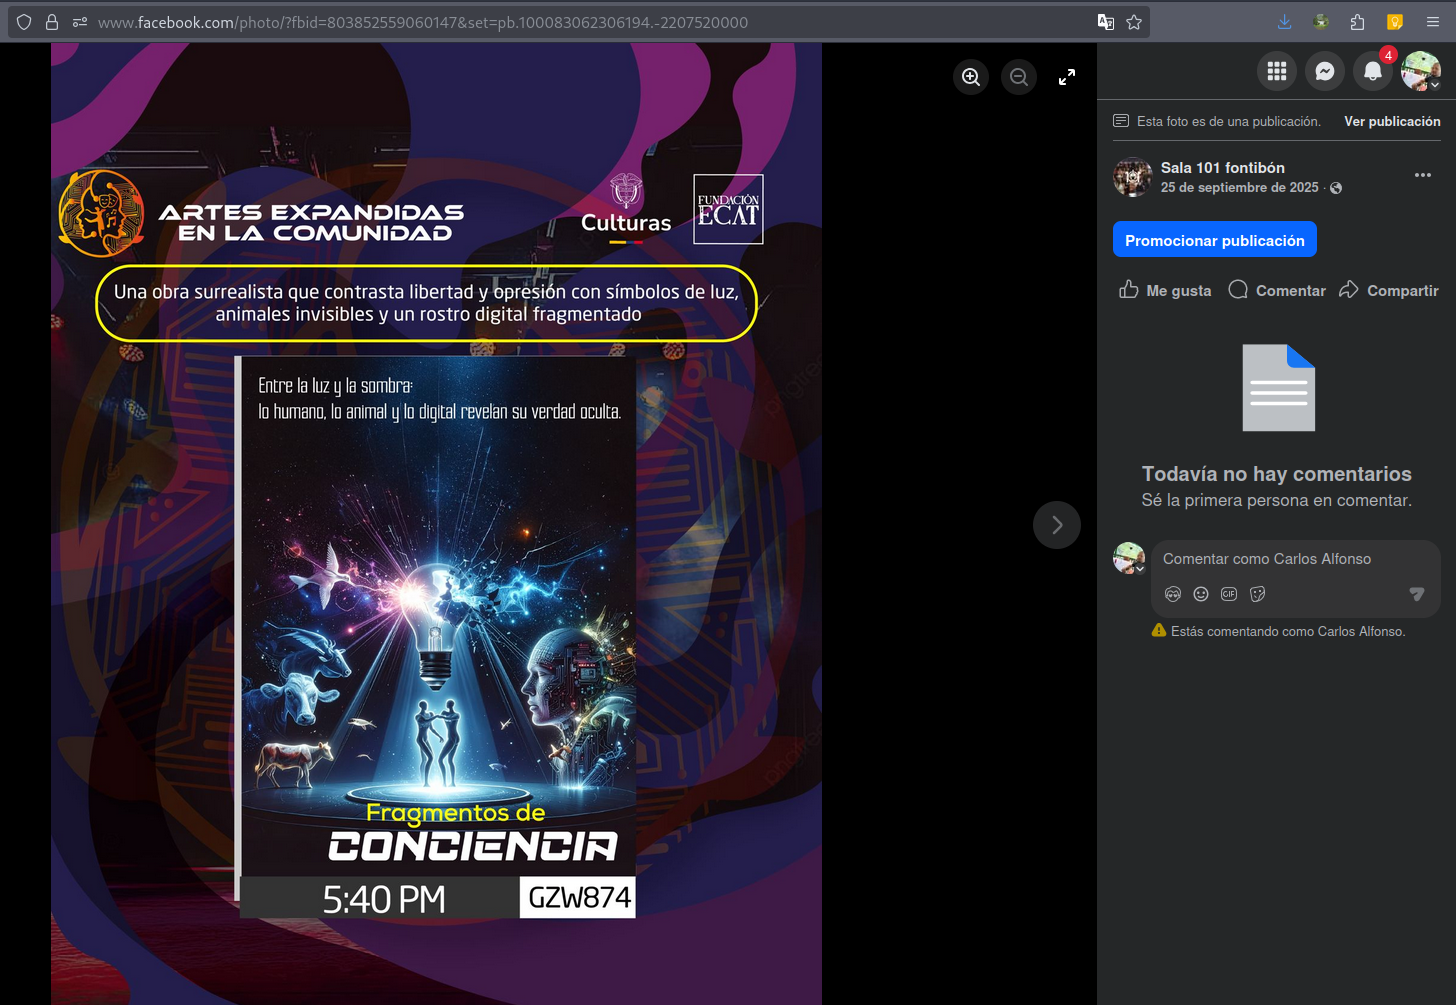Open site security lock info
The height and width of the screenshot is (1005, 1456).
point(52,22)
